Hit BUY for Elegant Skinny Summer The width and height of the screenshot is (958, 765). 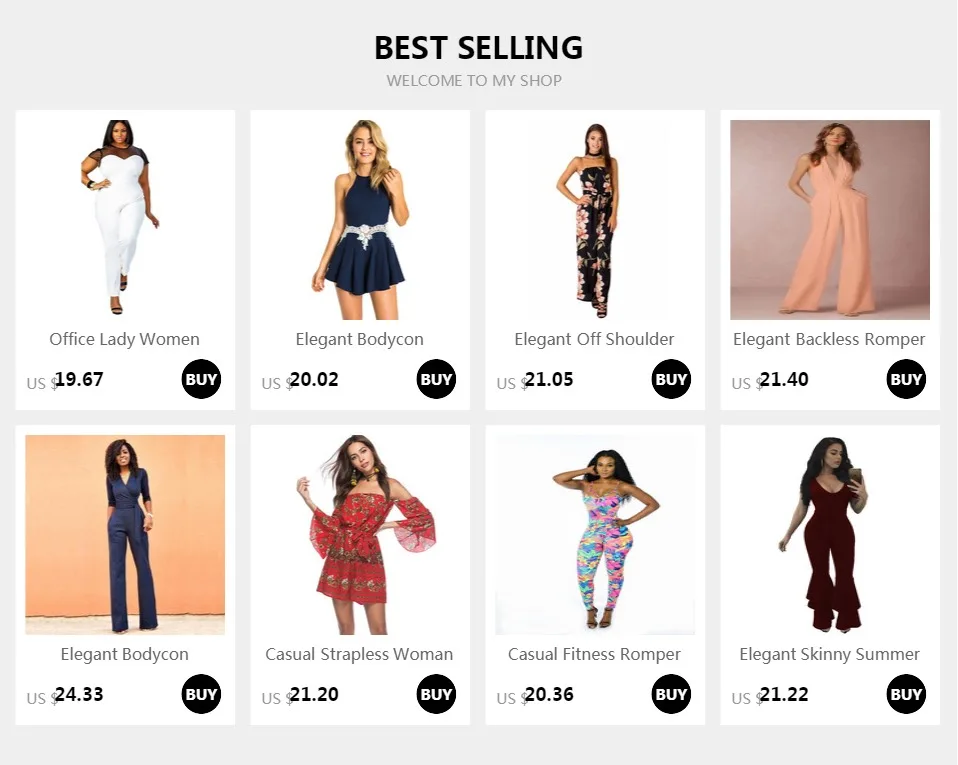906,694
